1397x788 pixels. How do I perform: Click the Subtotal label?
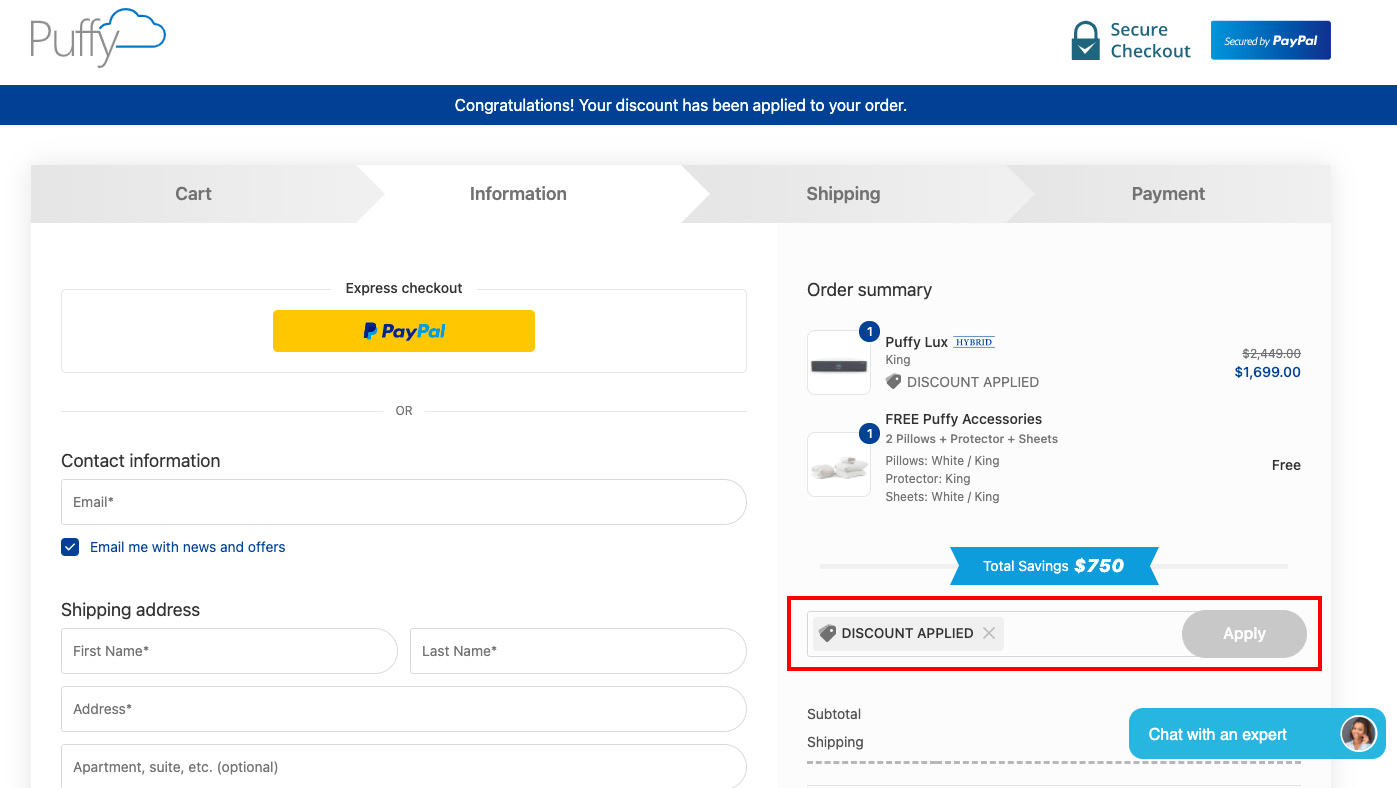click(x=834, y=714)
